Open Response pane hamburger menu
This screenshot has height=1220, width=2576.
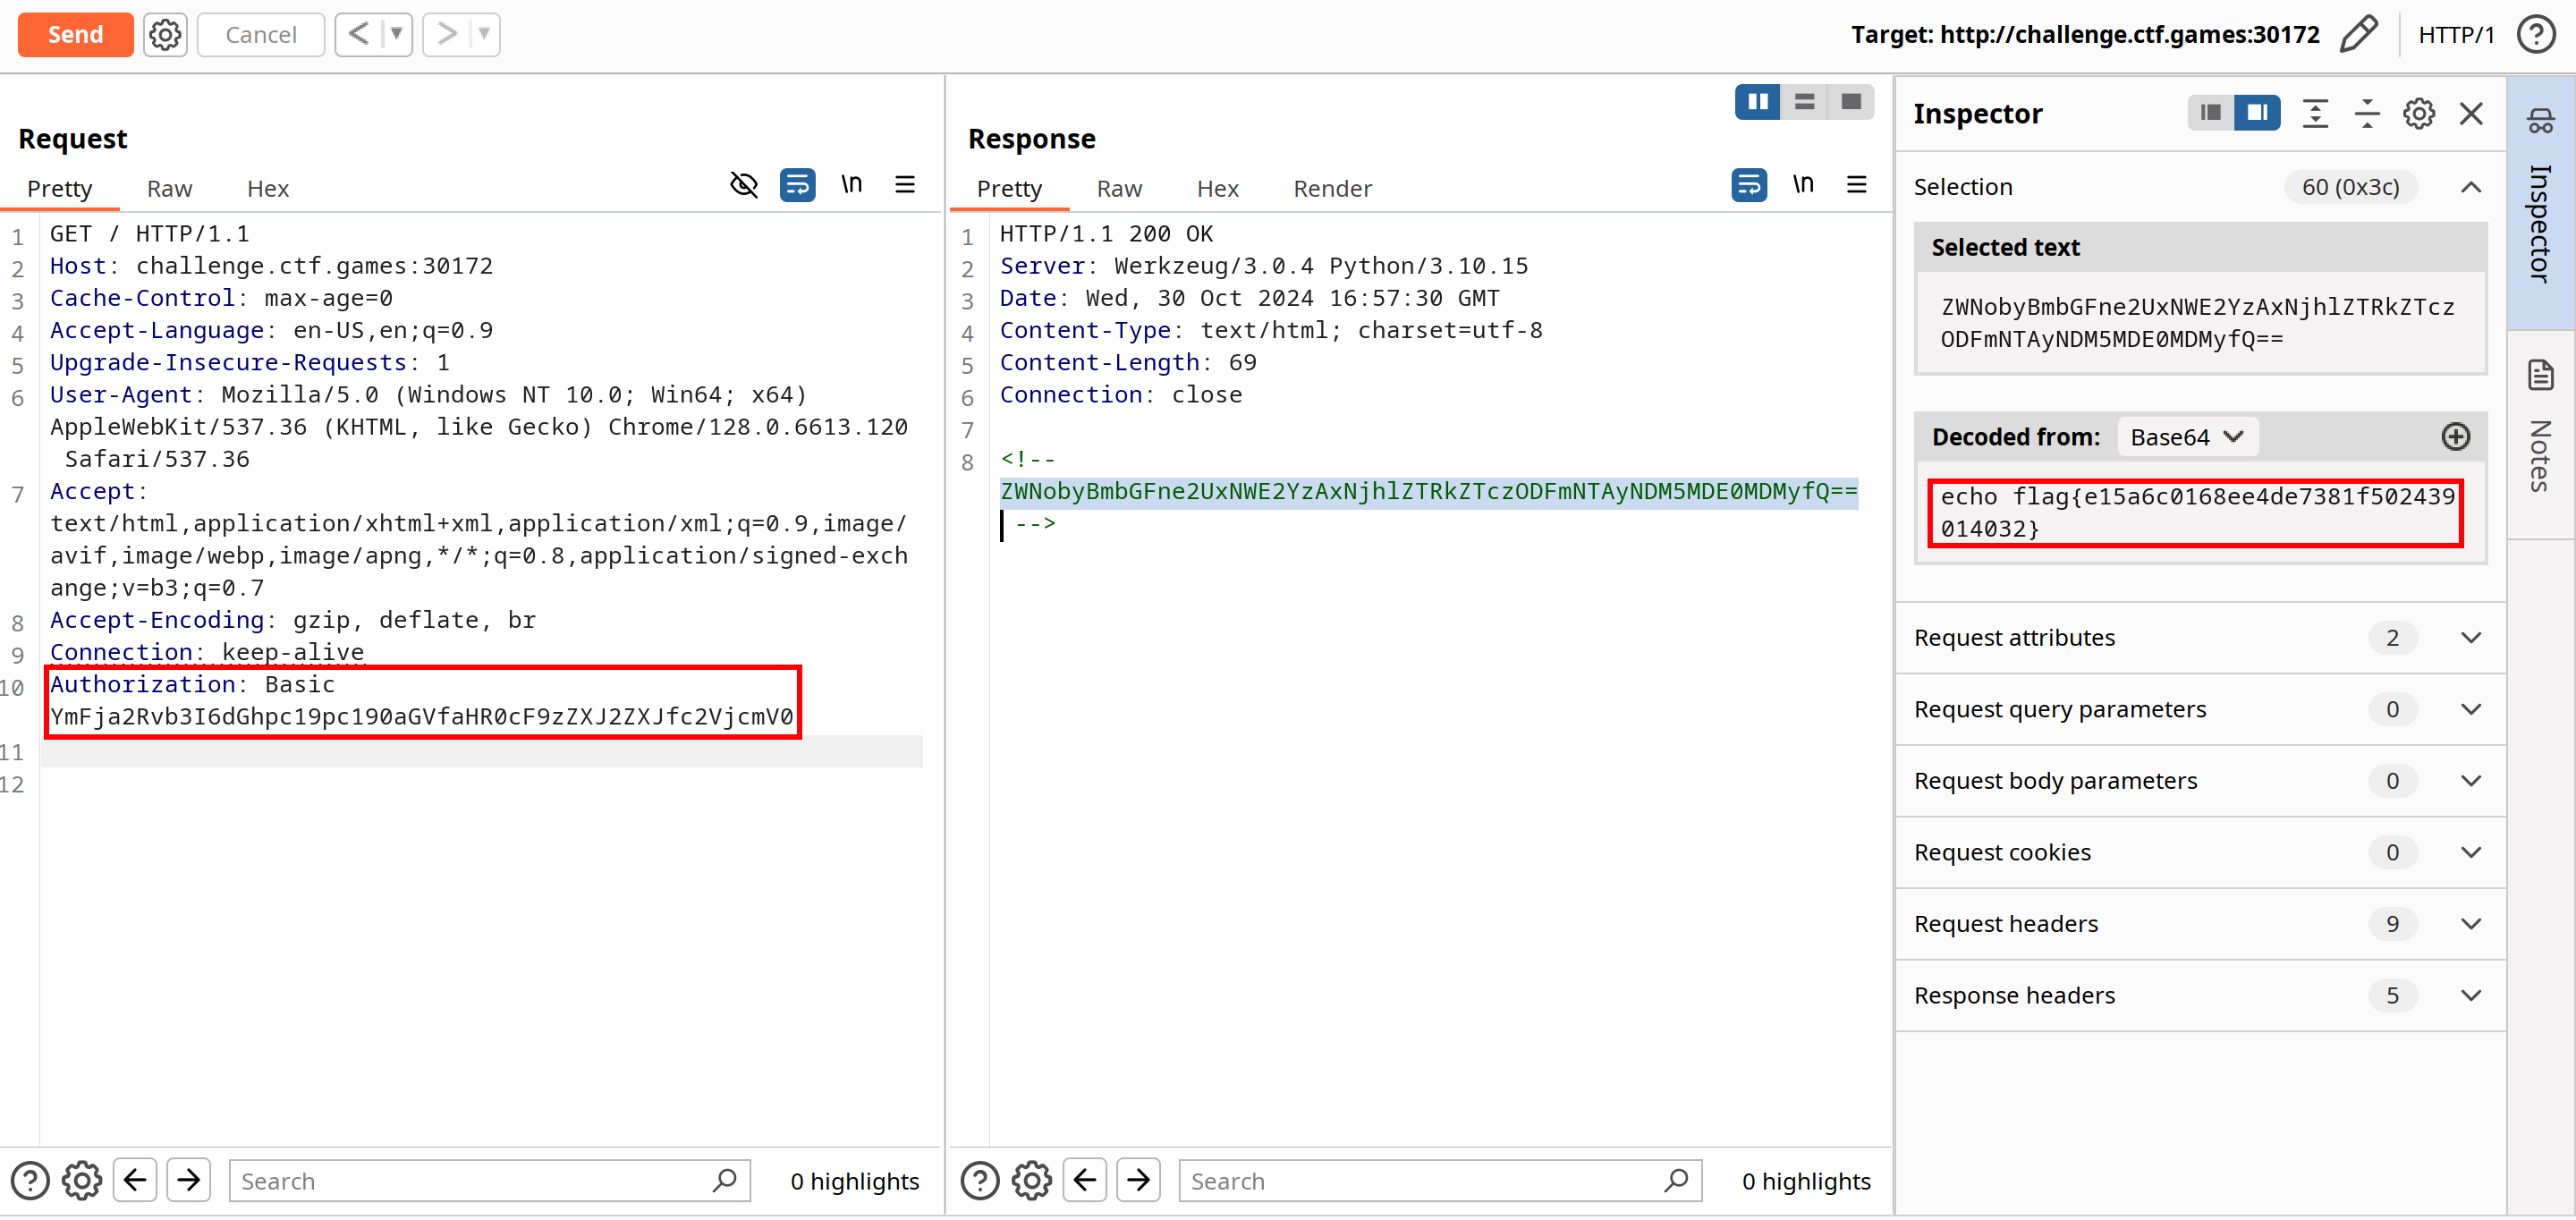(x=1856, y=185)
